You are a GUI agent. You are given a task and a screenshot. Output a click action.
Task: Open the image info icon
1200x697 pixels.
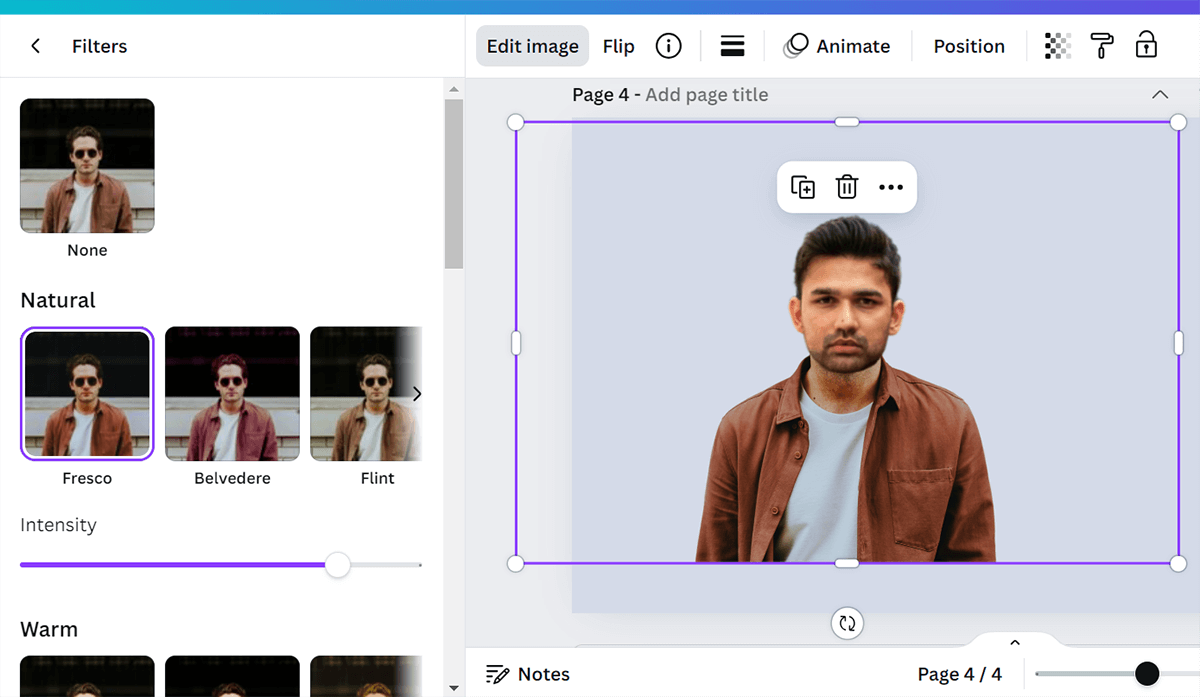coord(668,46)
